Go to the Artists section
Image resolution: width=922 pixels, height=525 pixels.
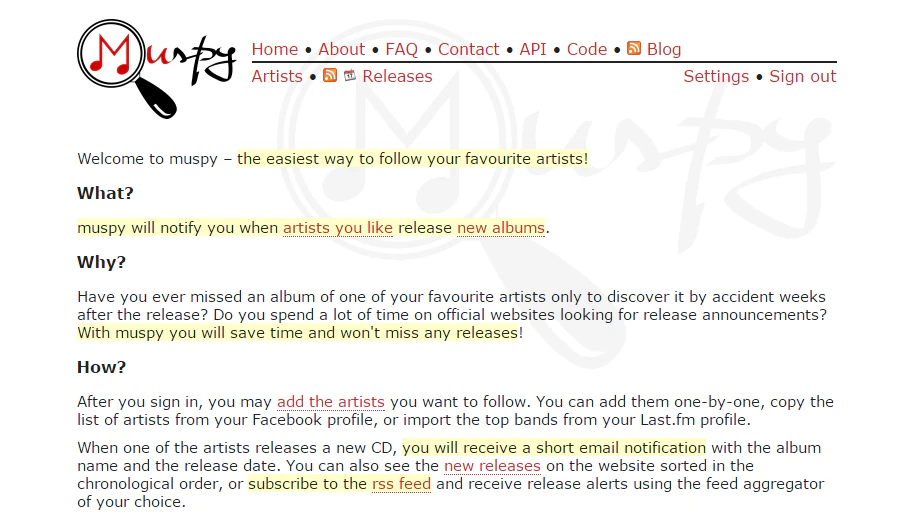click(x=277, y=76)
